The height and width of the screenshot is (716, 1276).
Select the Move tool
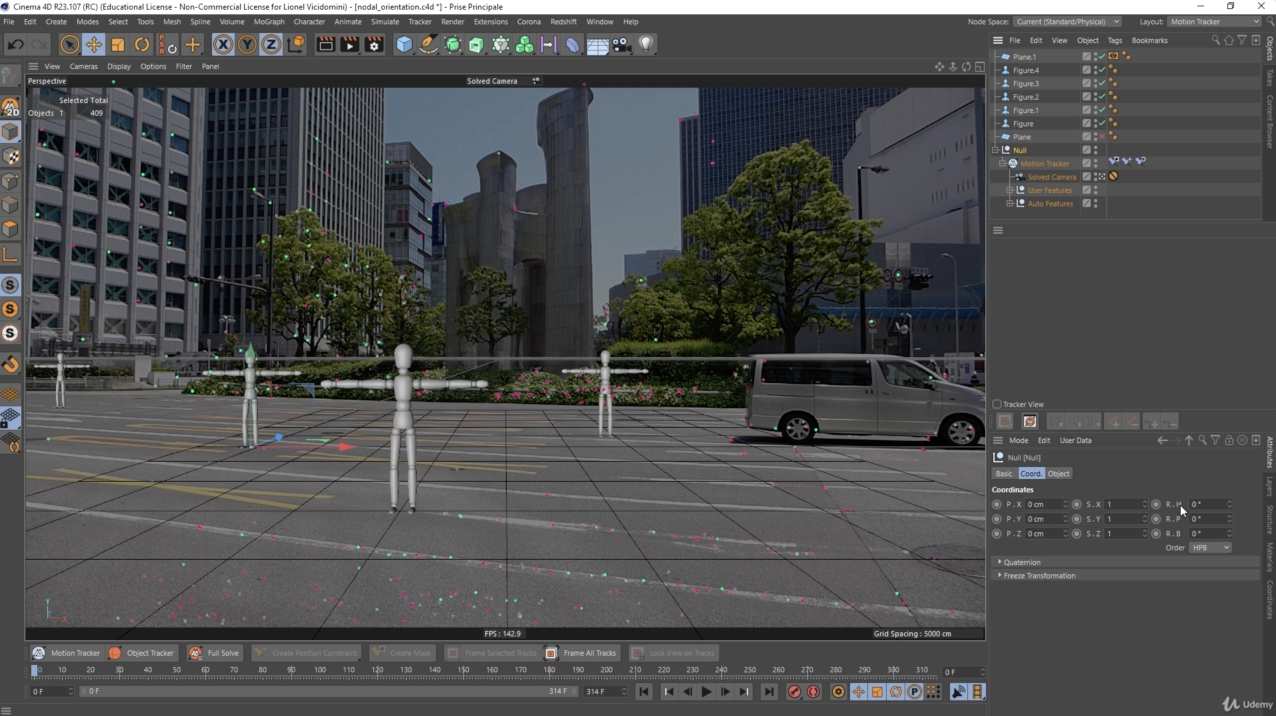(93, 44)
